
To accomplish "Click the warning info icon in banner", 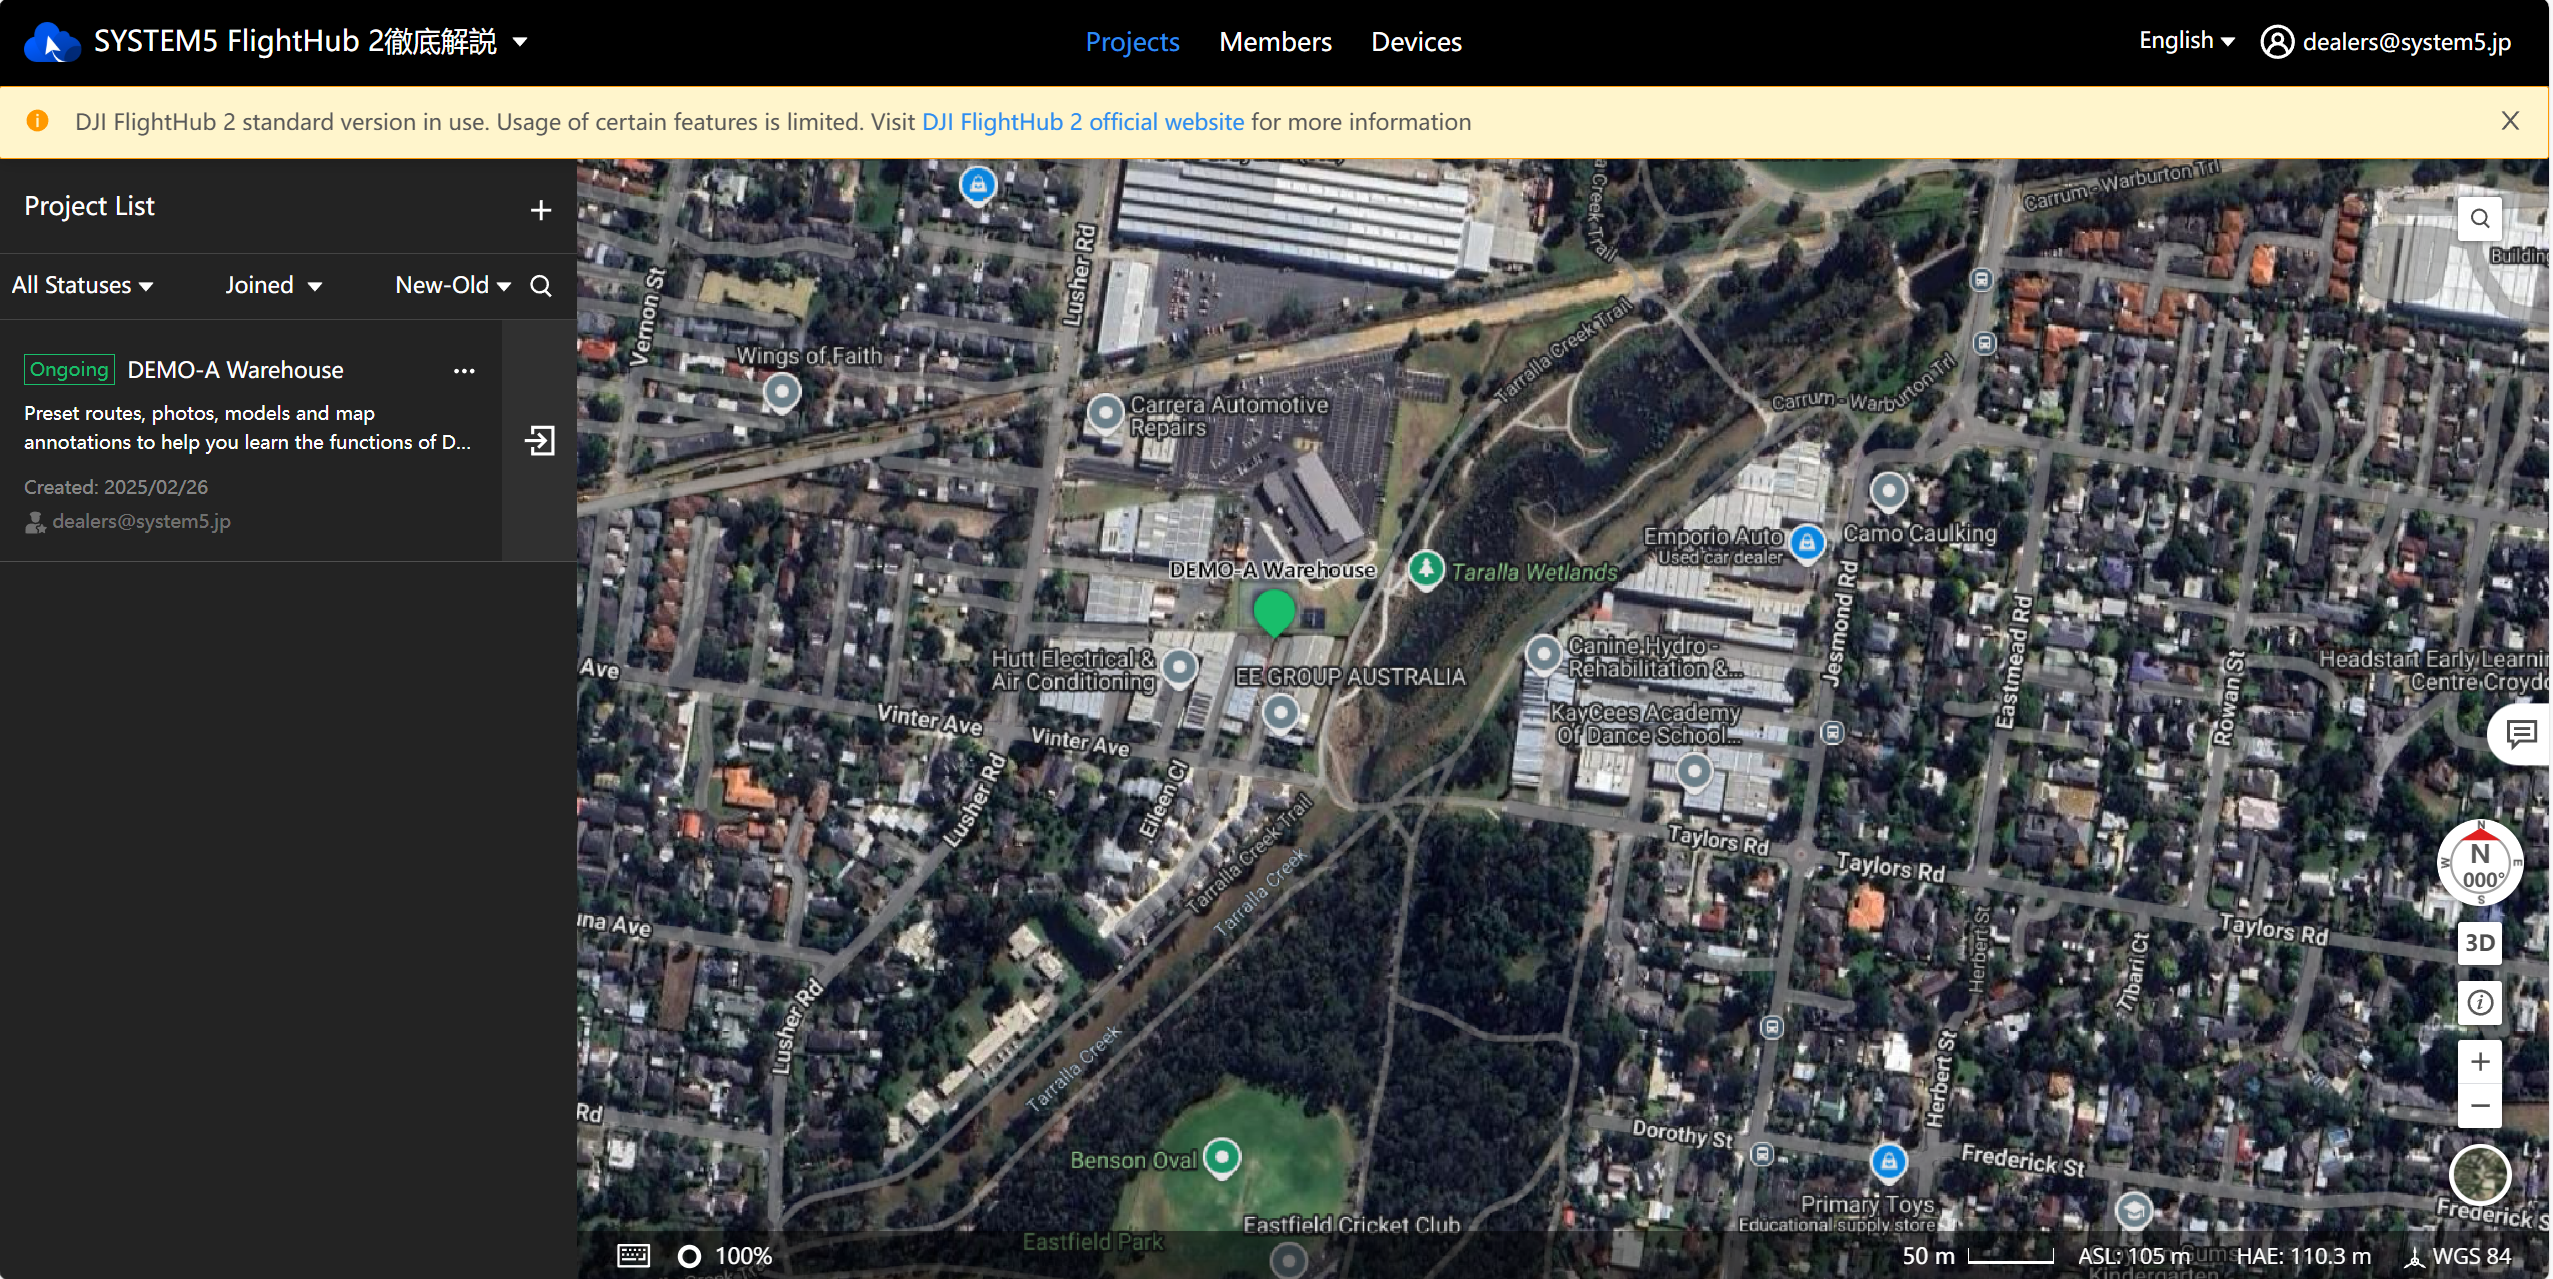I will click(37, 121).
